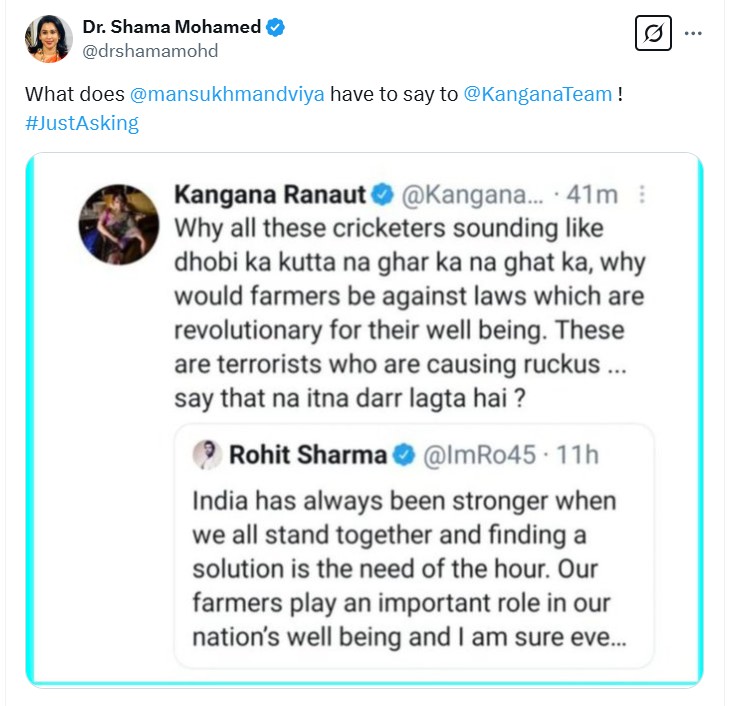Click the @drshamamohd handle
Screen dimensions: 742x706
tap(151, 51)
